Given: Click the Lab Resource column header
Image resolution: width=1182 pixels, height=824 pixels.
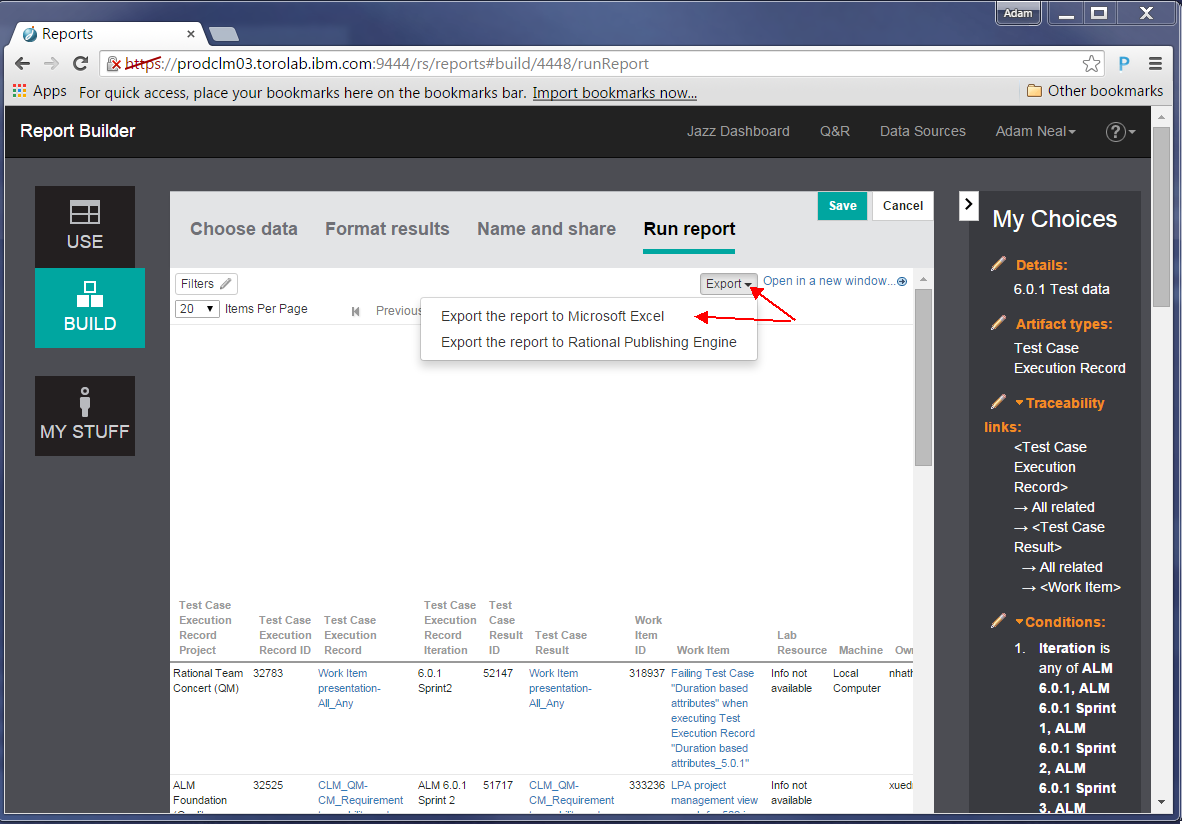Looking at the screenshot, I should tap(801, 643).
